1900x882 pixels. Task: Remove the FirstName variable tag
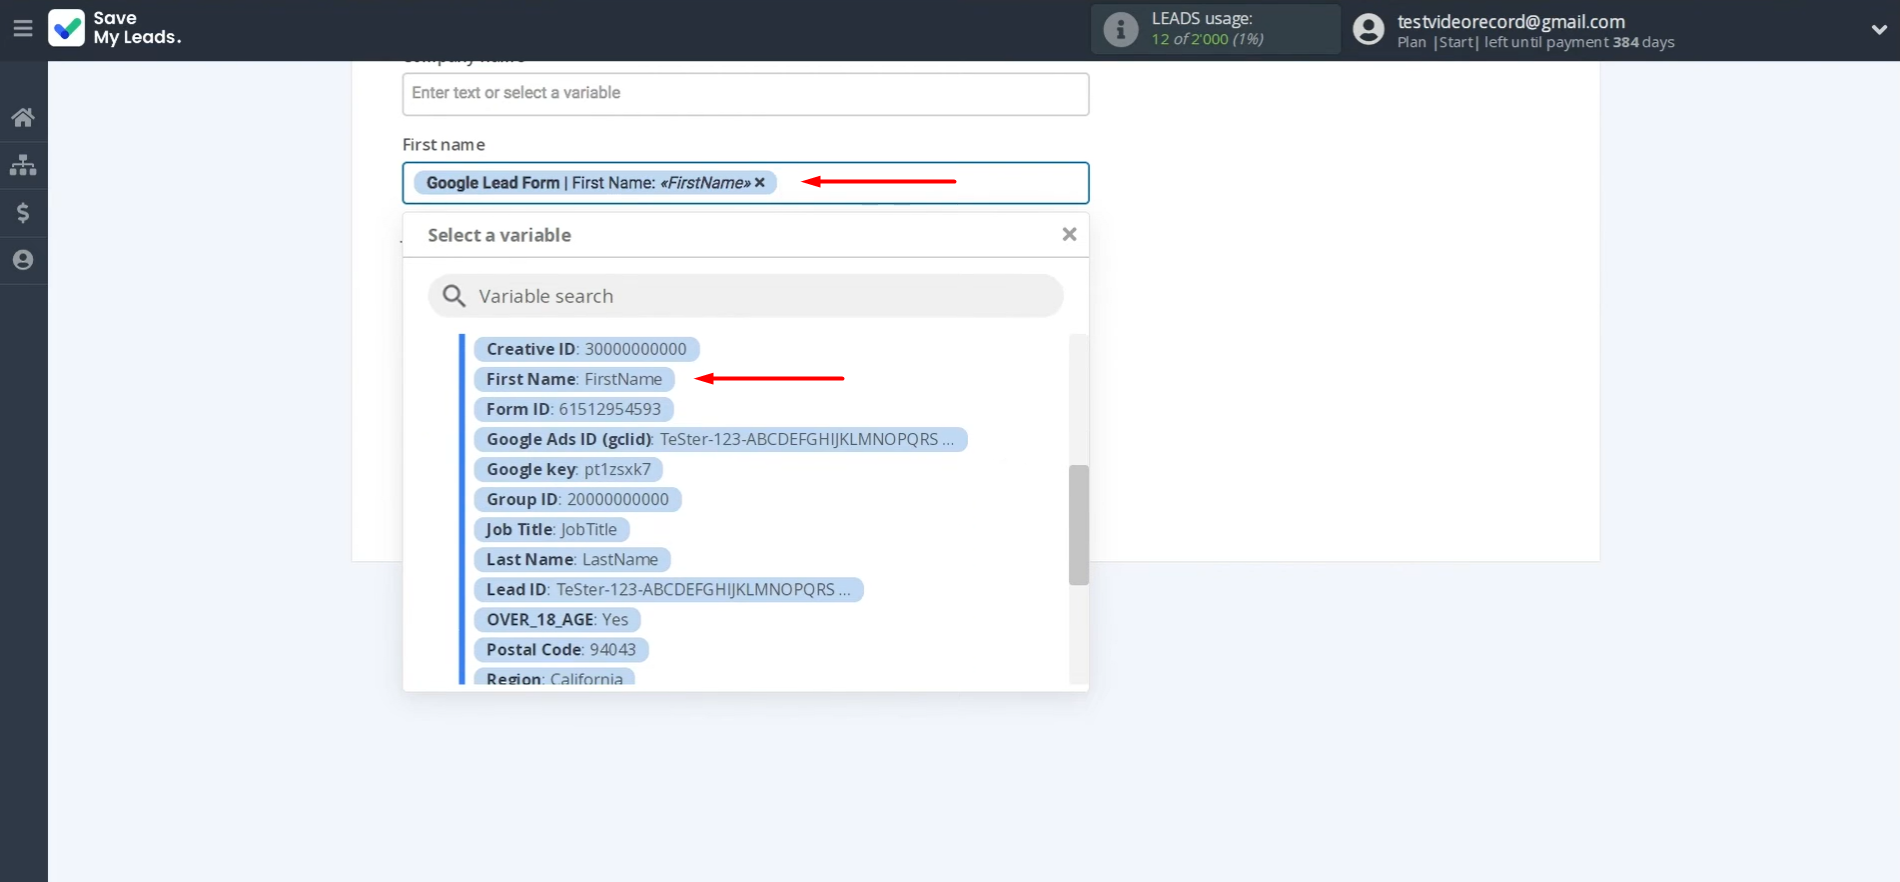pos(760,183)
